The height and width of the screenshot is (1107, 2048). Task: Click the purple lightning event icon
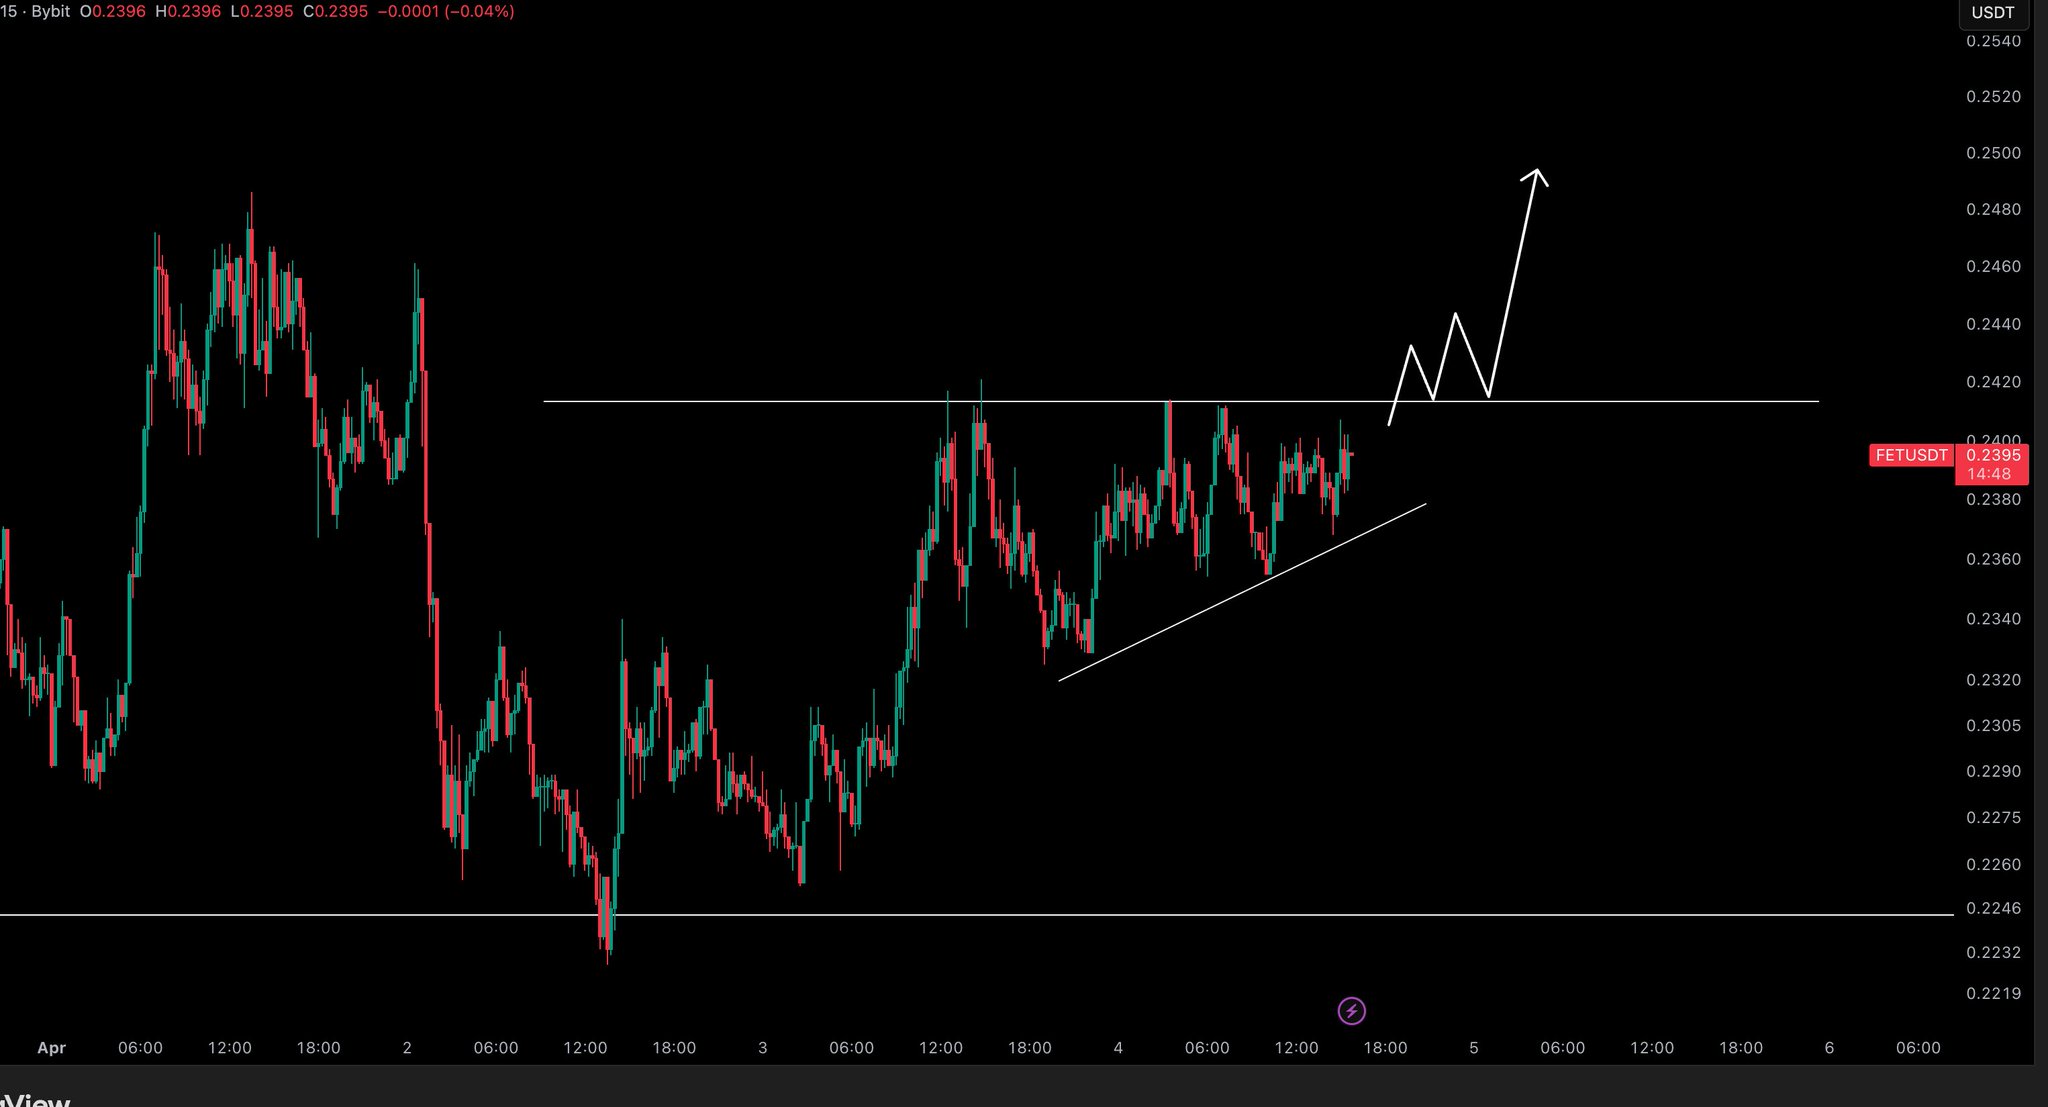click(x=1351, y=1011)
